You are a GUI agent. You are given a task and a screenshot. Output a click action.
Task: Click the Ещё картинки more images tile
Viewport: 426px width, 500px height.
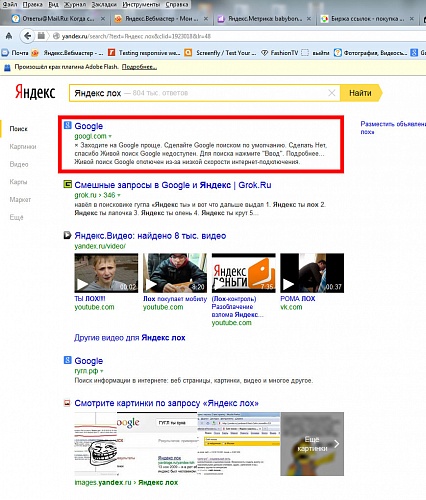coord(312,444)
